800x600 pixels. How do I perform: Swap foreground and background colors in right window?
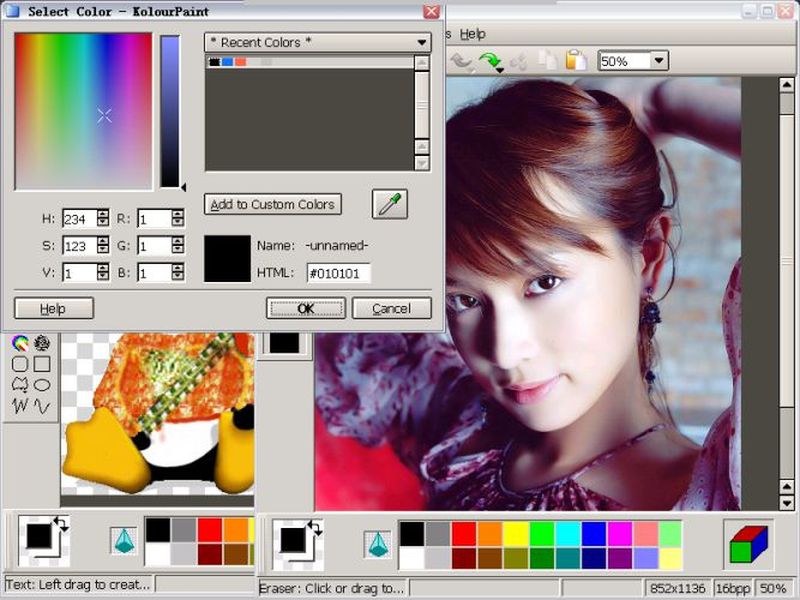point(316,525)
